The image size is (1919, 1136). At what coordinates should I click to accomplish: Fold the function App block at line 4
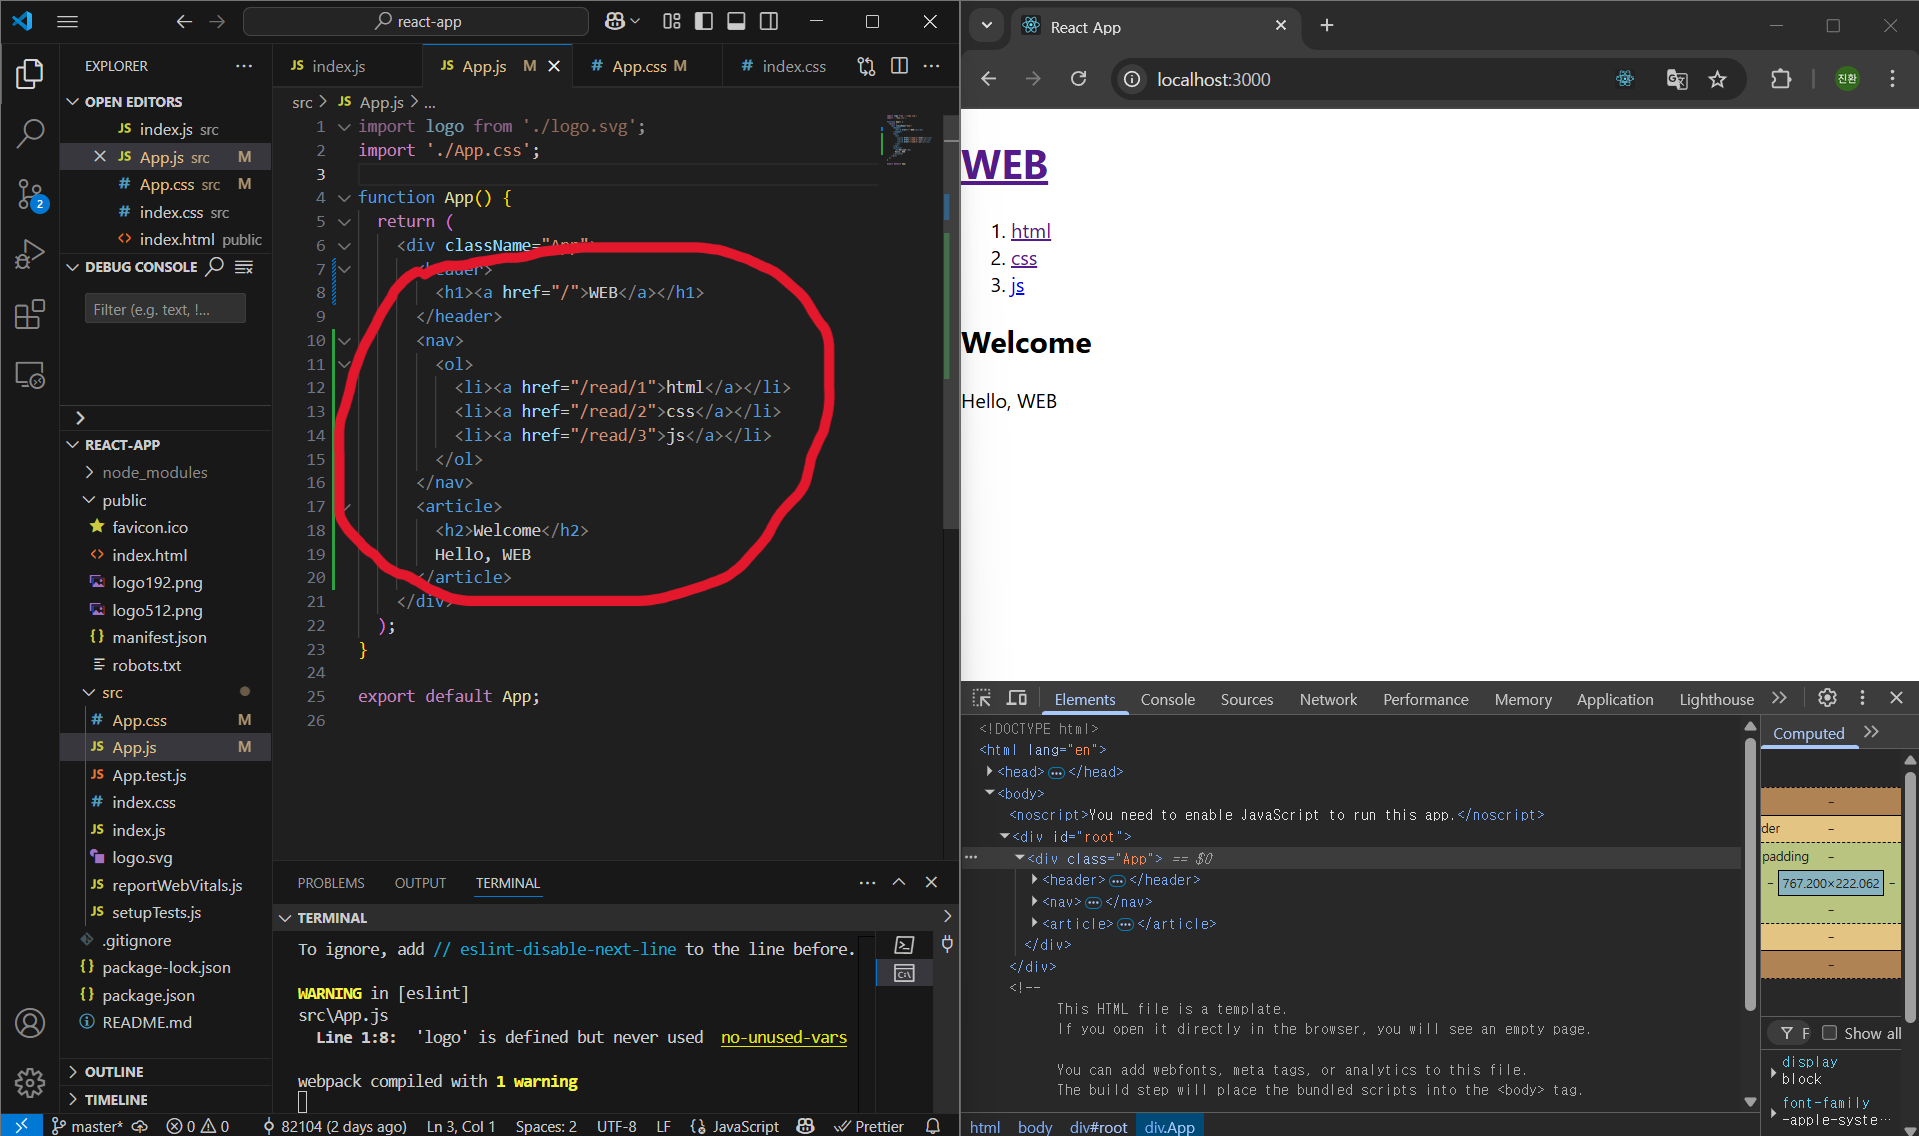tap(344, 198)
